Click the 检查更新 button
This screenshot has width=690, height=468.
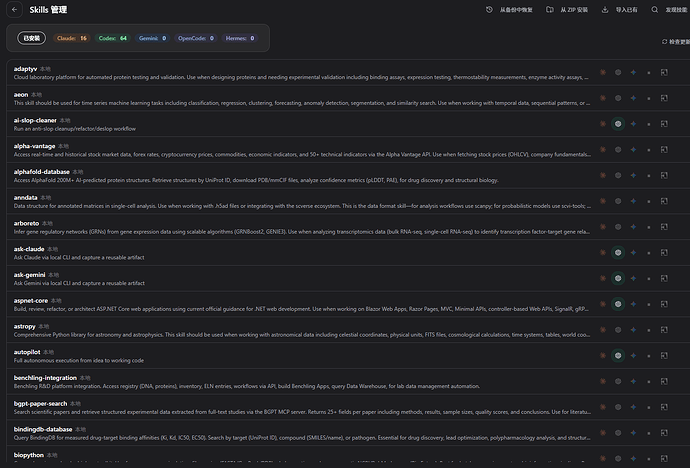tap(676, 42)
